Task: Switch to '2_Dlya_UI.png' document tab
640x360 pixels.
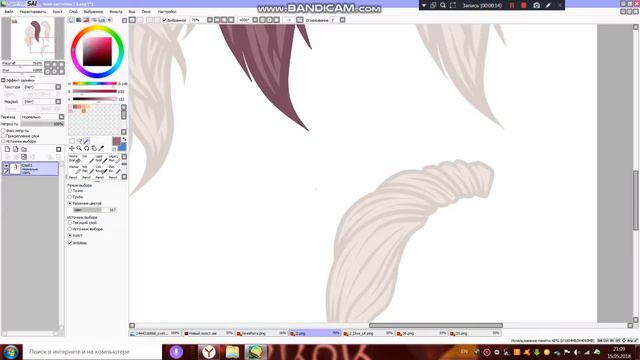Action: tap(368, 333)
